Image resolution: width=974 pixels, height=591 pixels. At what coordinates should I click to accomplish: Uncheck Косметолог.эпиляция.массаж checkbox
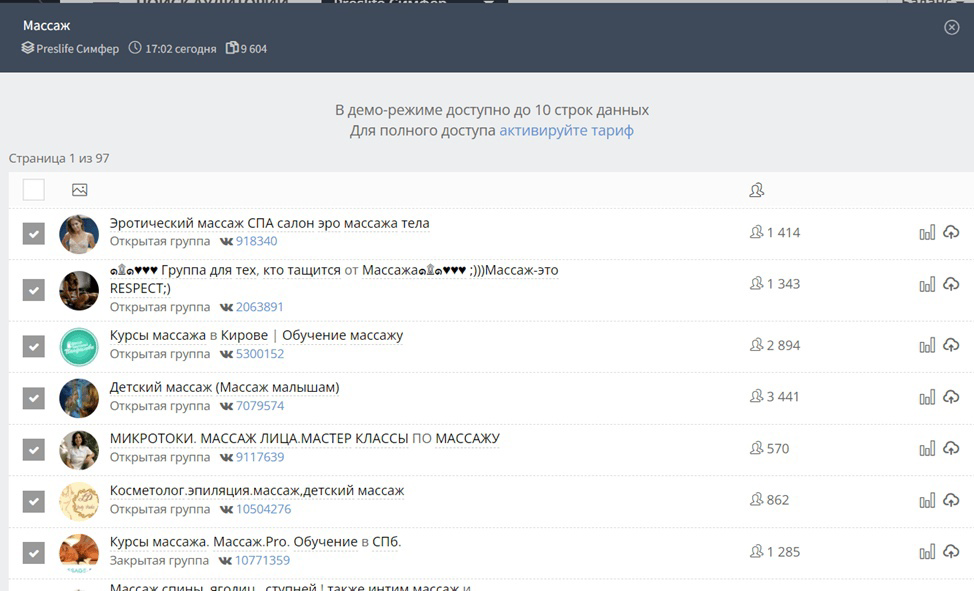coord(34,502)
